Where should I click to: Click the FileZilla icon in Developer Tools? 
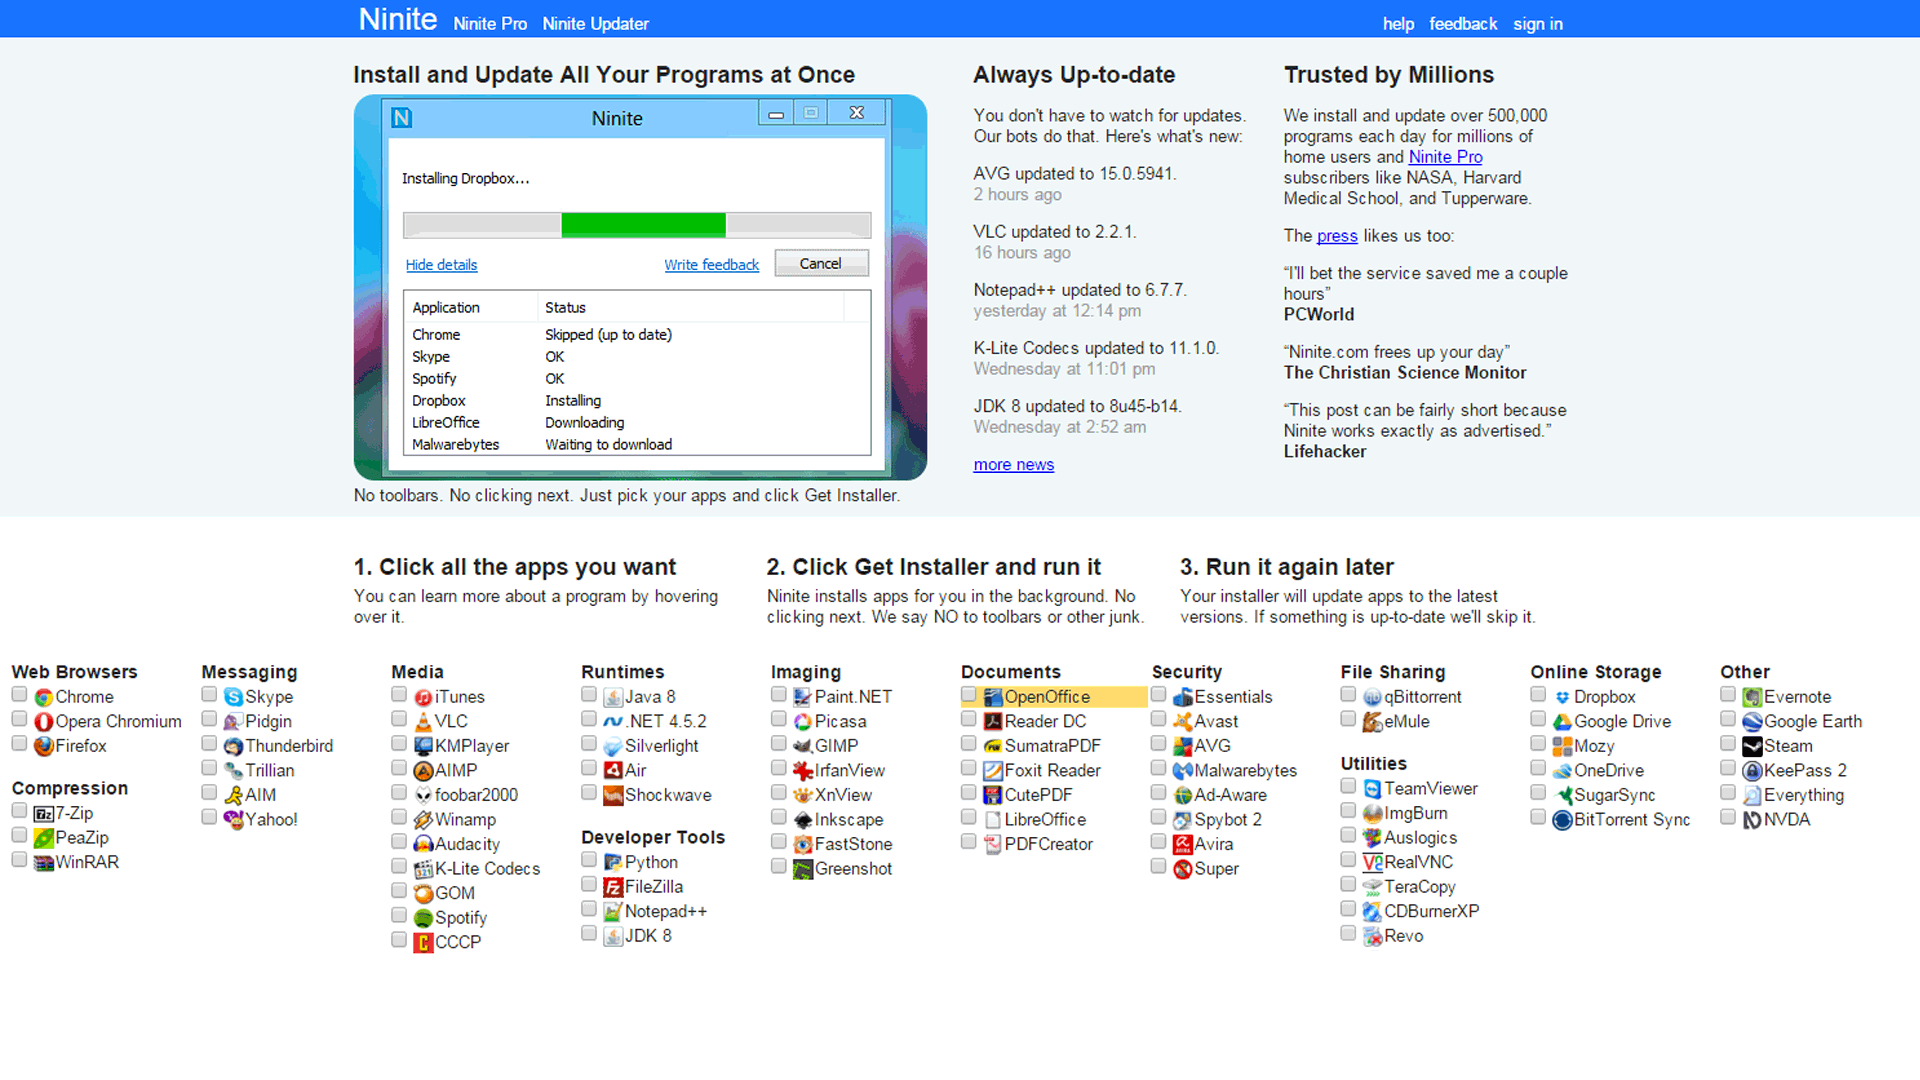pyautogui.click(x=613, y=887)
